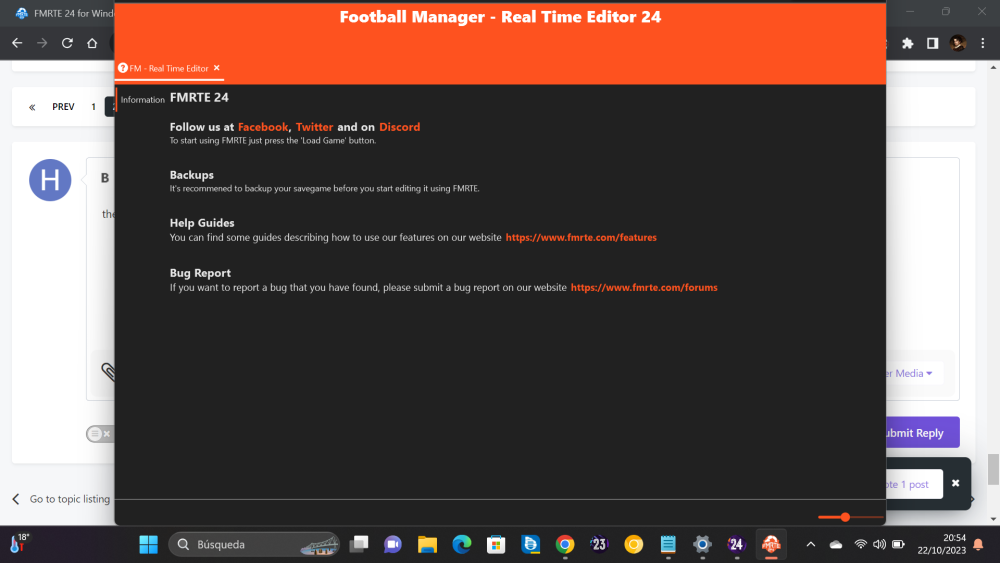Open Teams Chat from taskbar
1000x563 pixels.
(x=393, y=545)
